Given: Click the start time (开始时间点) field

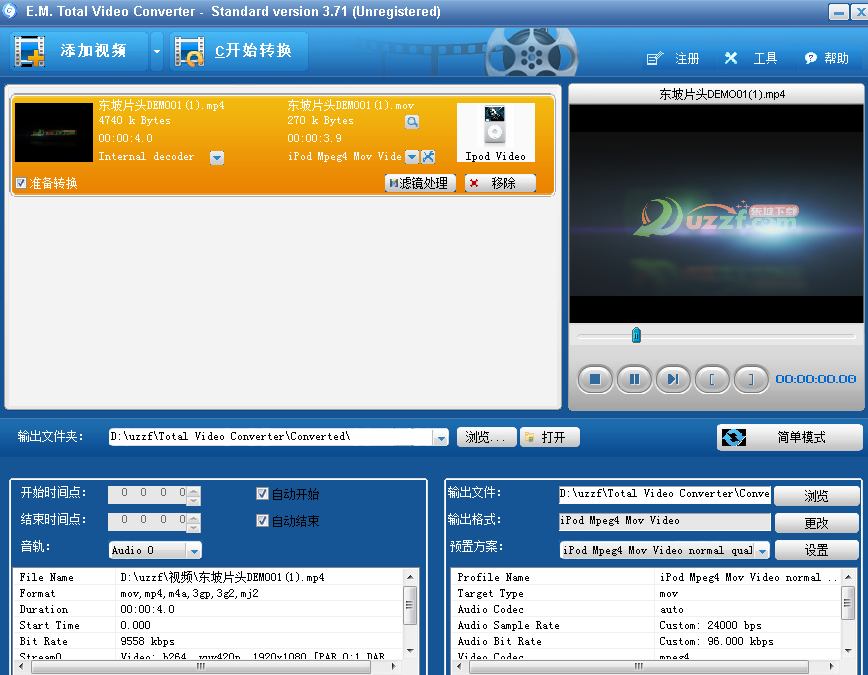Looking at the screenshot, I should pos(148,494).
